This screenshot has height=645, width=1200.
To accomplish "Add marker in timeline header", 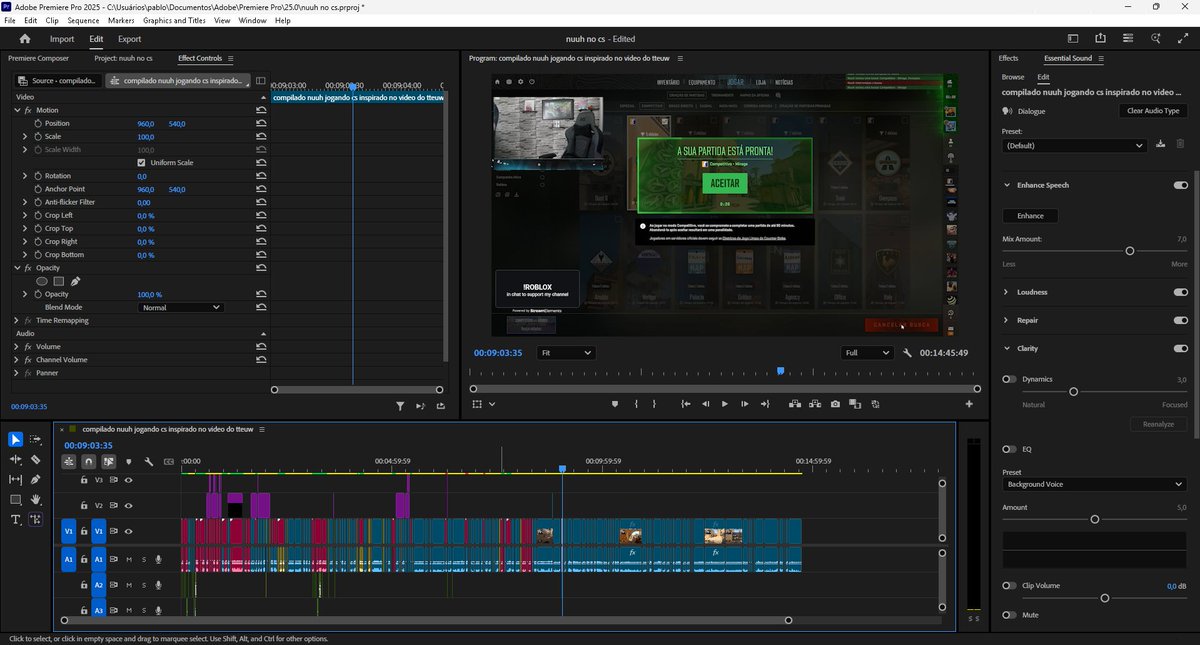I will 128,462.
